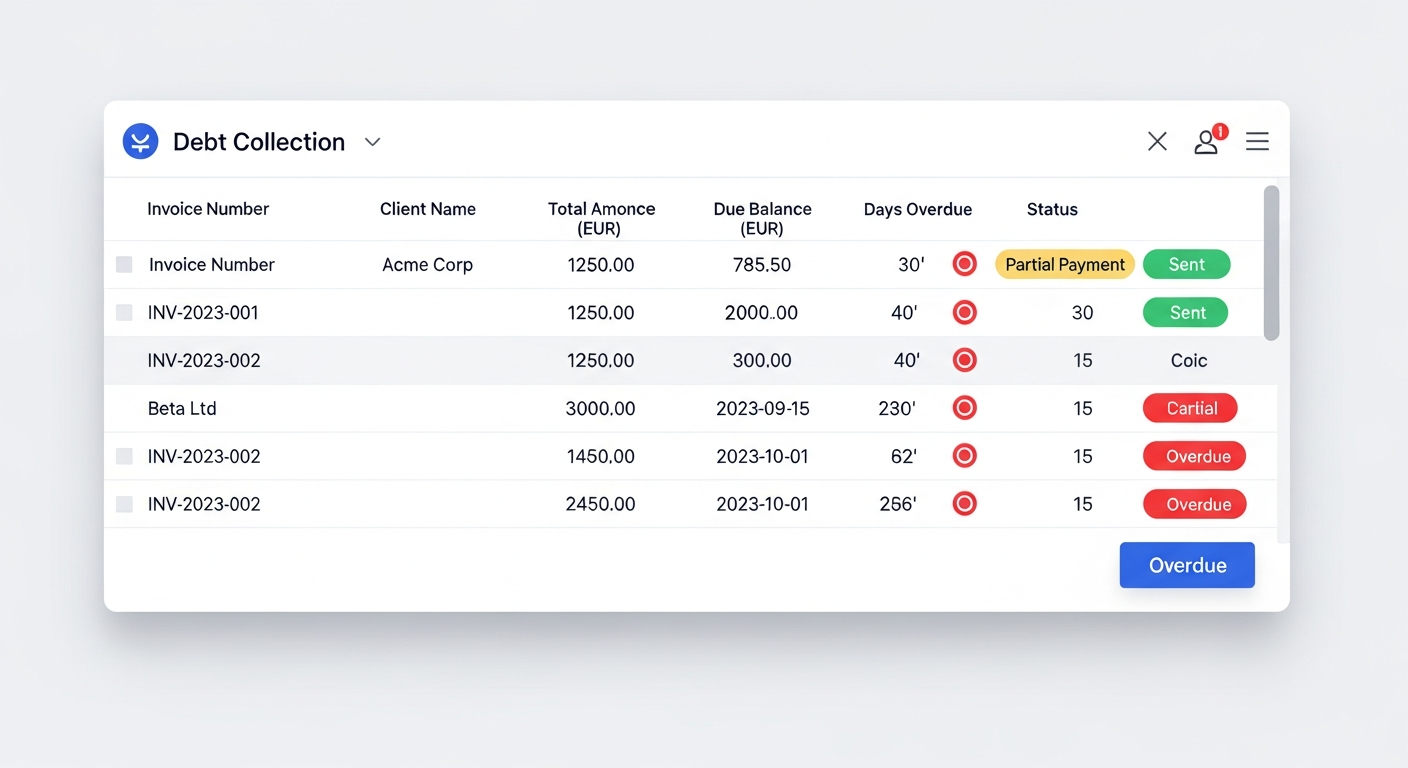
Task: Click the 2000.00 due balance value
Action: pyautogui.click(x=761, y=313)
